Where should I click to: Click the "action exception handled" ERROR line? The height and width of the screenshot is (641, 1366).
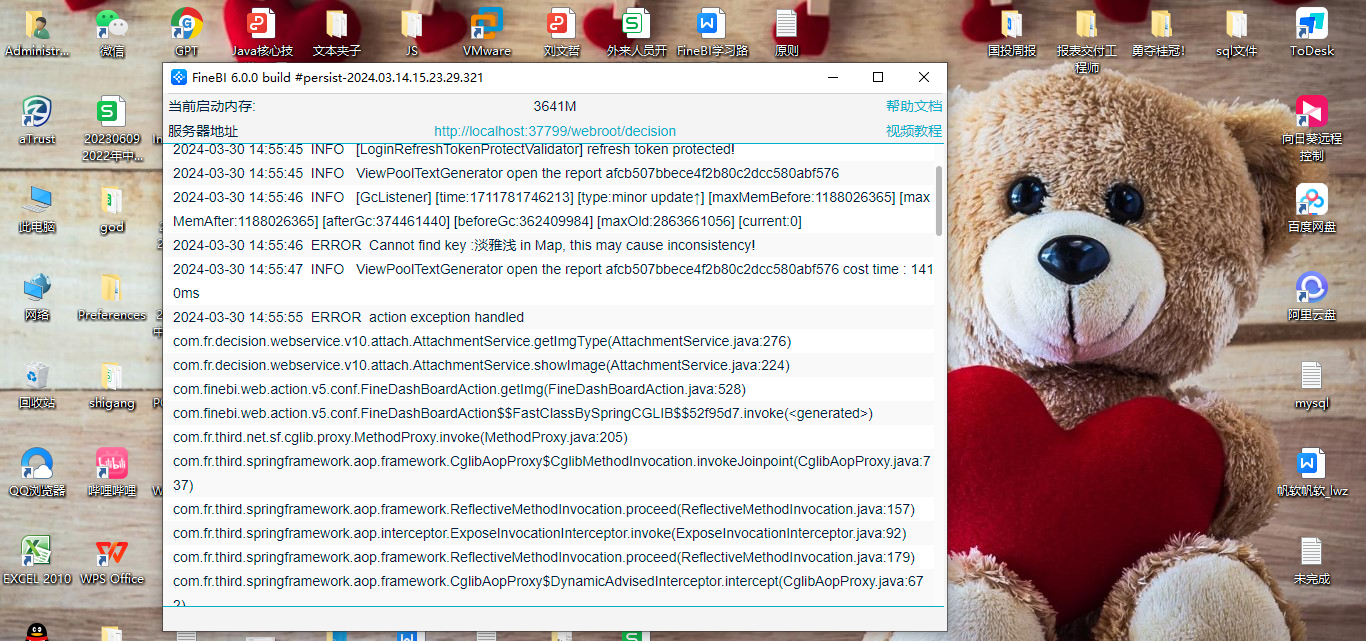point(348,317)
